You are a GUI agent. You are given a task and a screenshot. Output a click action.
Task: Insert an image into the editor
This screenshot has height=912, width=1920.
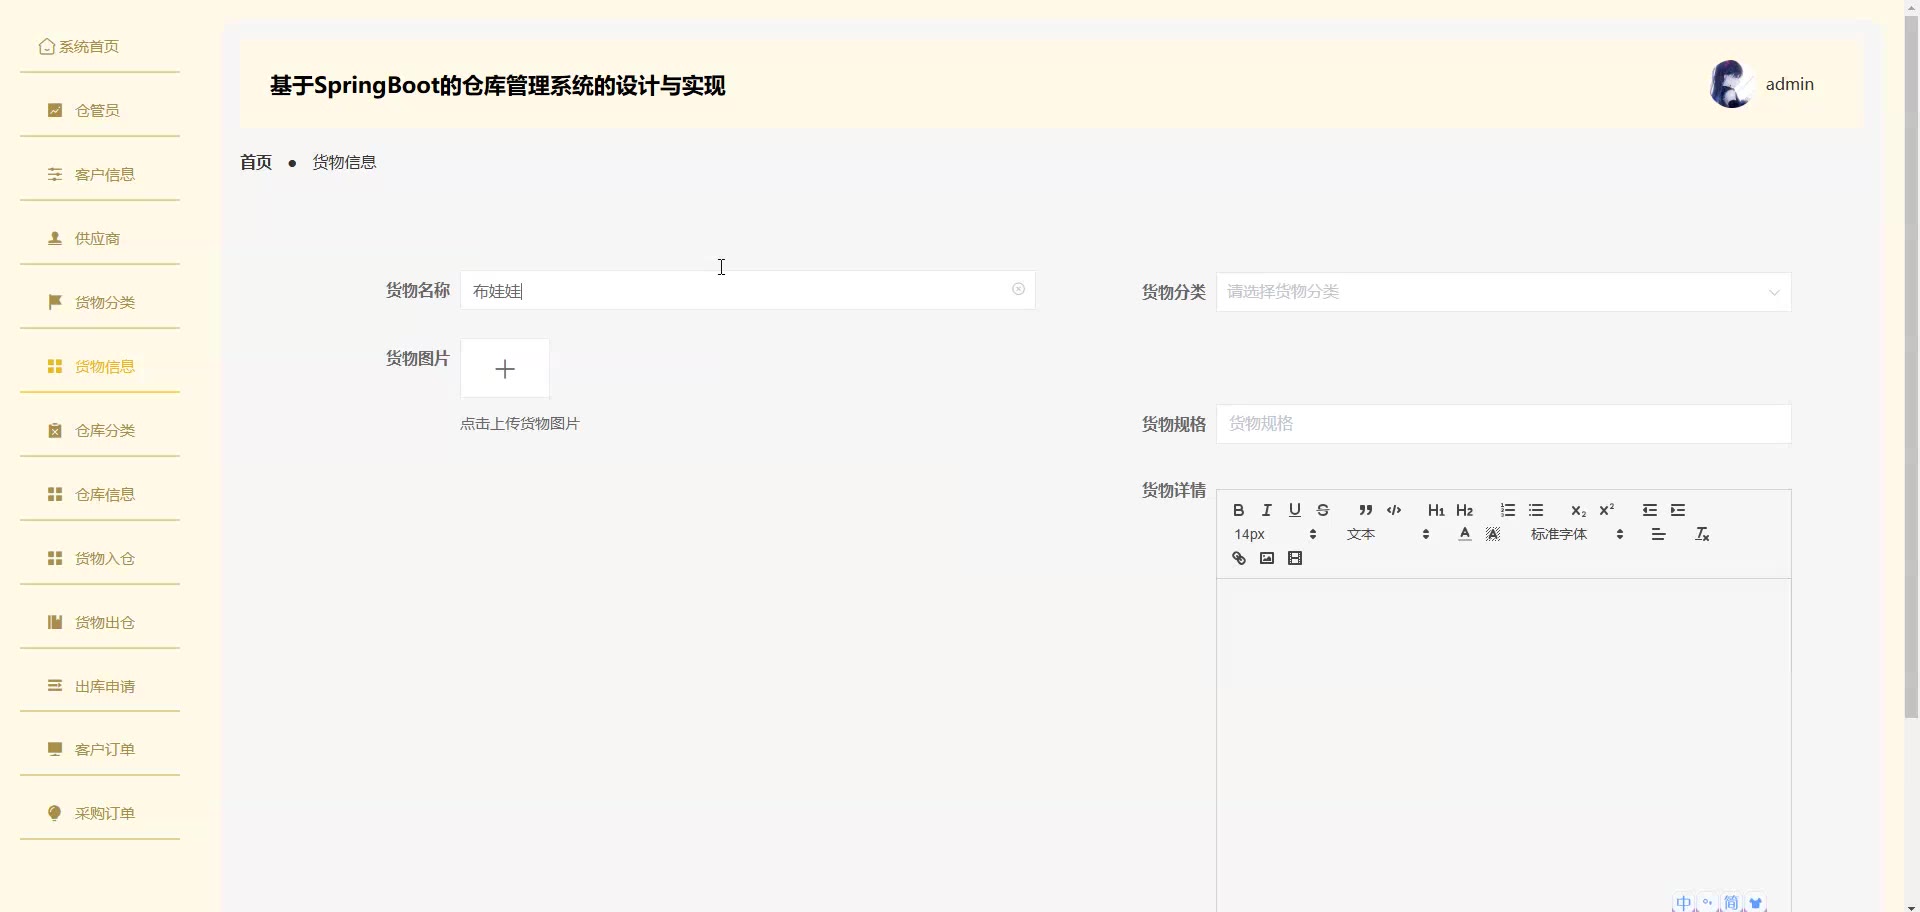[1266, 558]
